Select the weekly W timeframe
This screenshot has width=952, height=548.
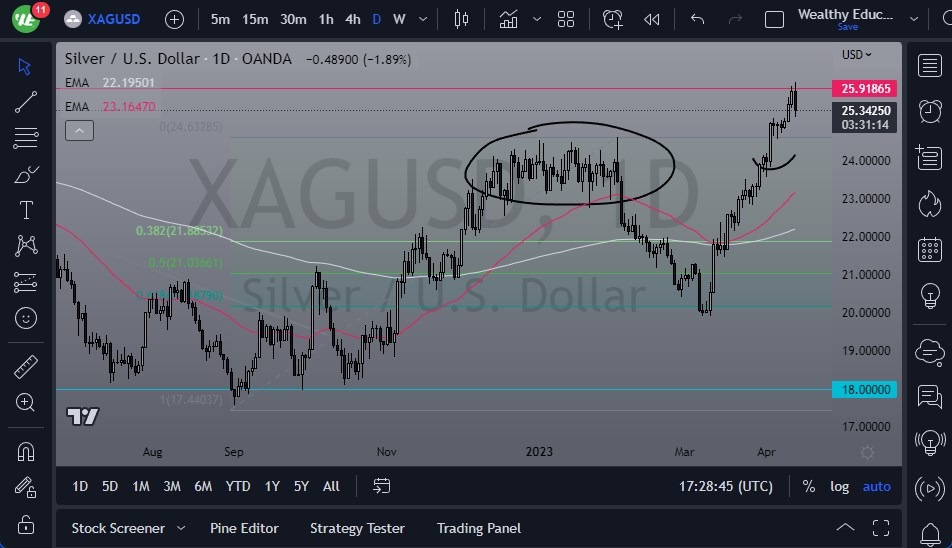[399, 19]
